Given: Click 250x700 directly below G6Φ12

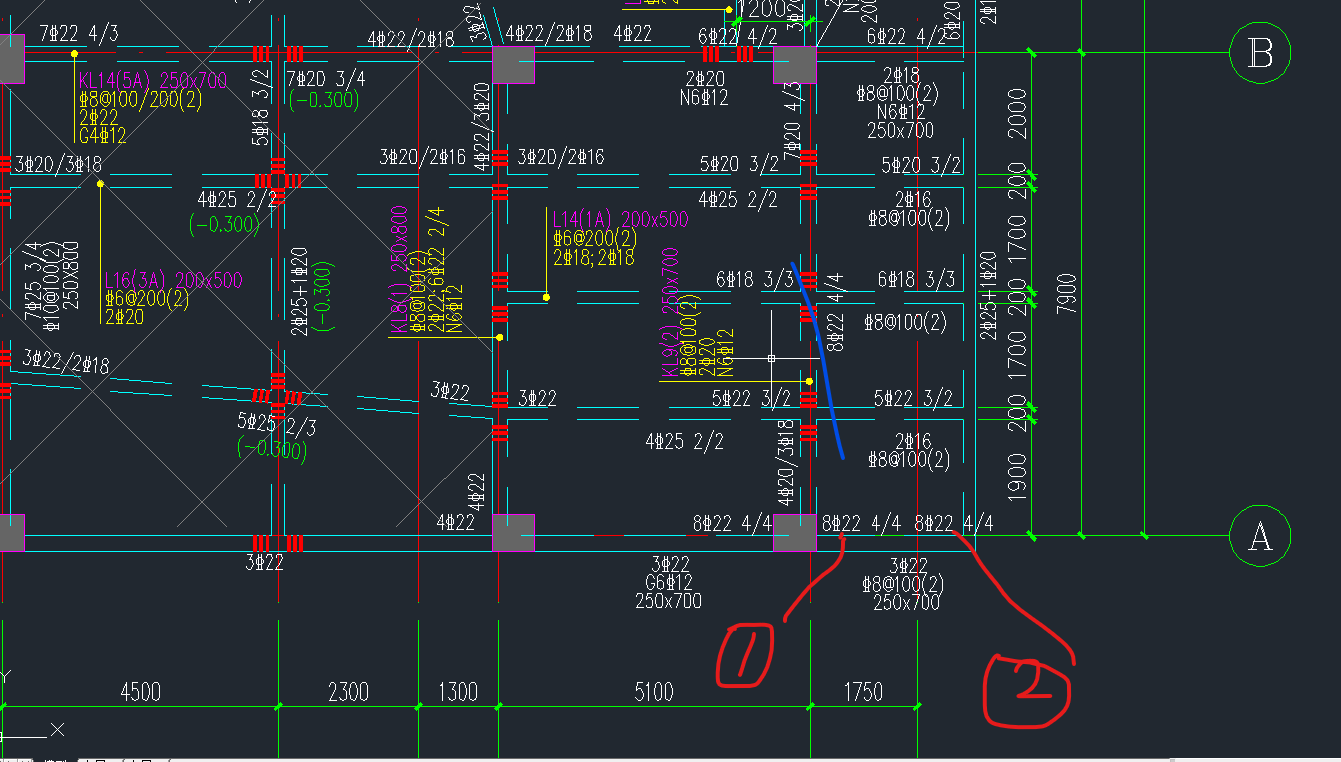Looking at the screenshot, I should coord(668,601).
